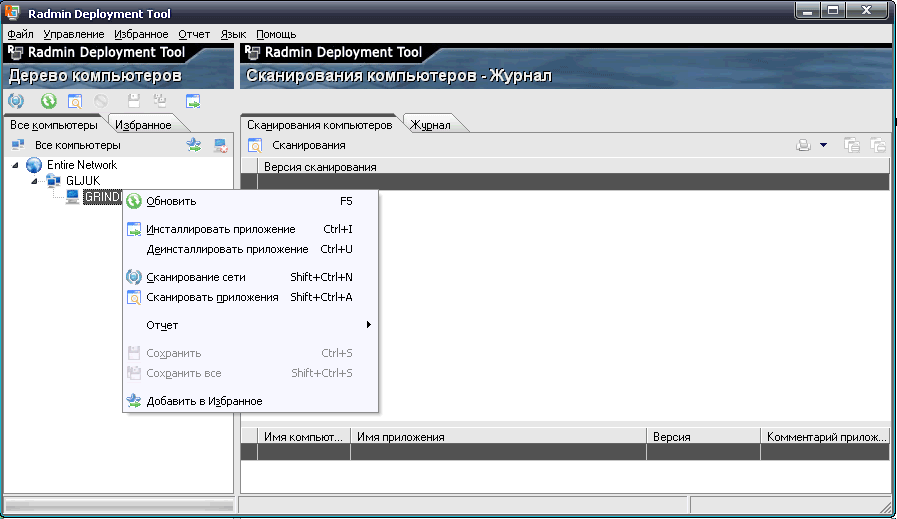Click the Сканирования magnifier icon

(255, 145)
